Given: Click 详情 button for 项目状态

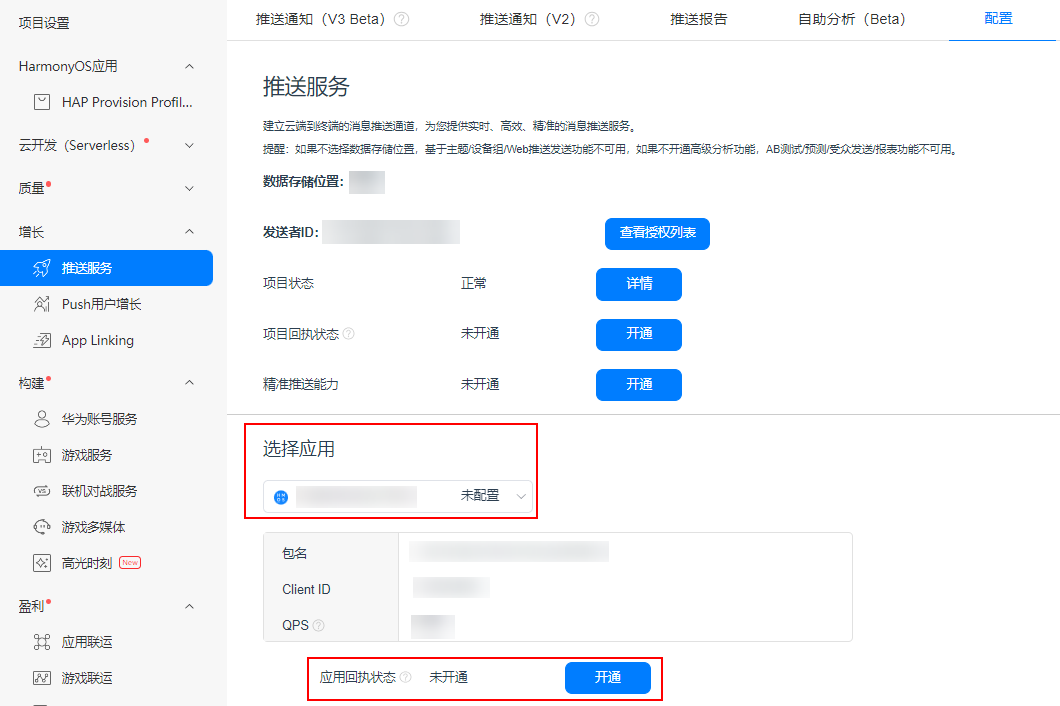Looking at the screenshot, I should coord(639,284).
